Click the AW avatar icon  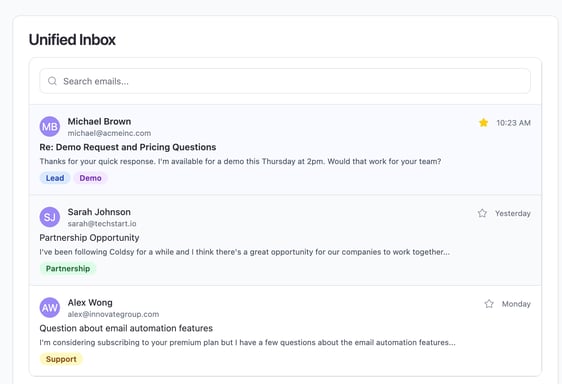(x=49, y=308)
